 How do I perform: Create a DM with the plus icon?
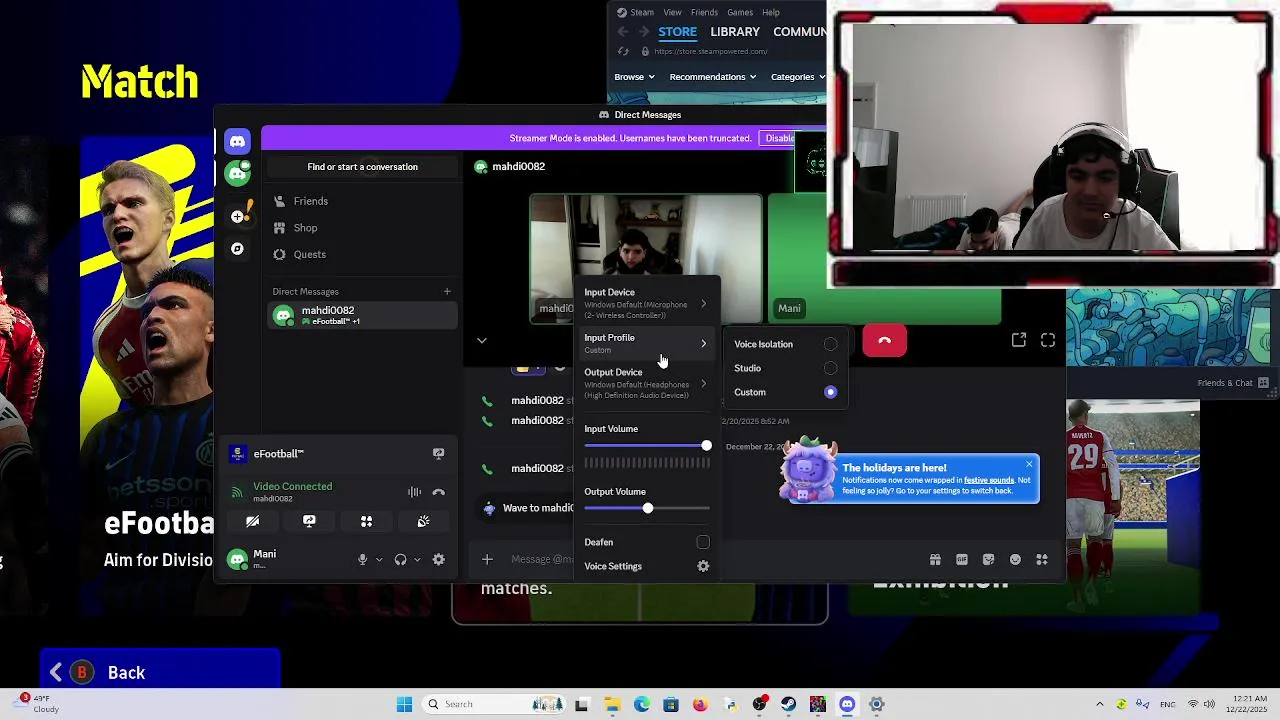coord(447,291)
